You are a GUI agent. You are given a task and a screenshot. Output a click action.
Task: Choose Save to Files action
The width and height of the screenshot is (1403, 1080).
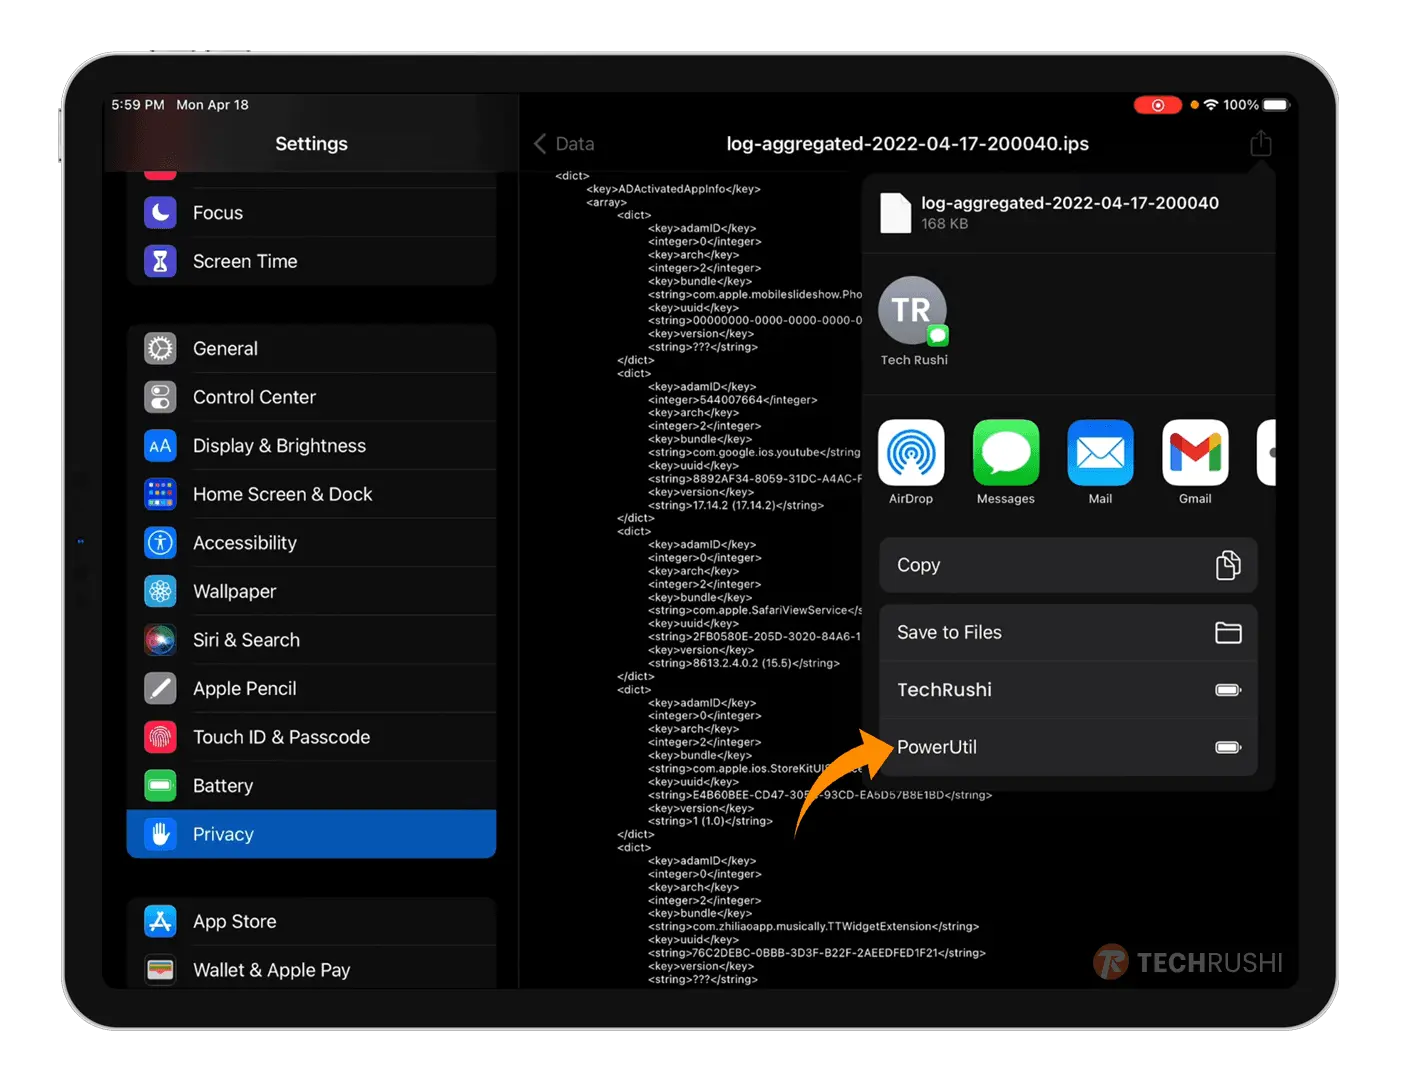[x=1067, y=632]
